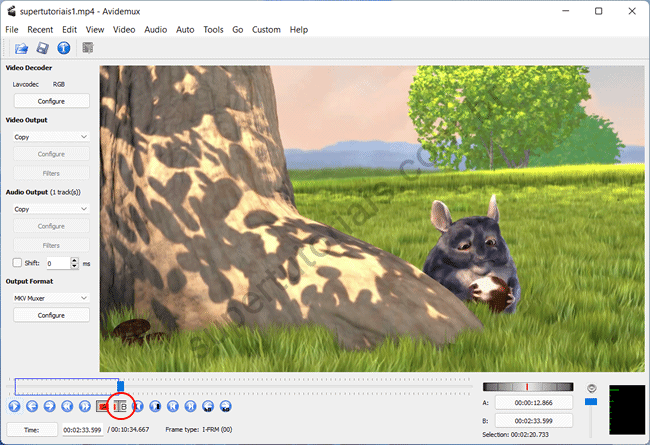650x445 pixels.
Task: Open the MKV Muxer output format dropdown
Action: [x=51, y=297]
